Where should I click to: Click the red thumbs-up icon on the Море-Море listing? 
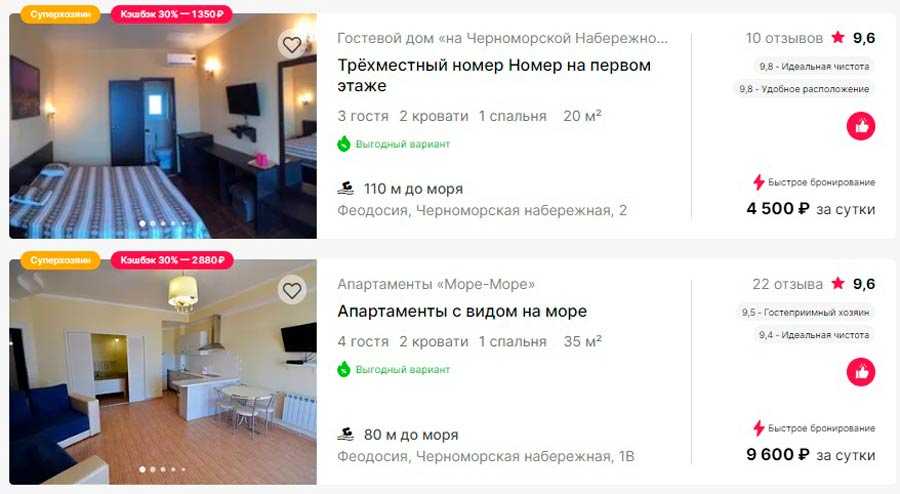point(861,372)
